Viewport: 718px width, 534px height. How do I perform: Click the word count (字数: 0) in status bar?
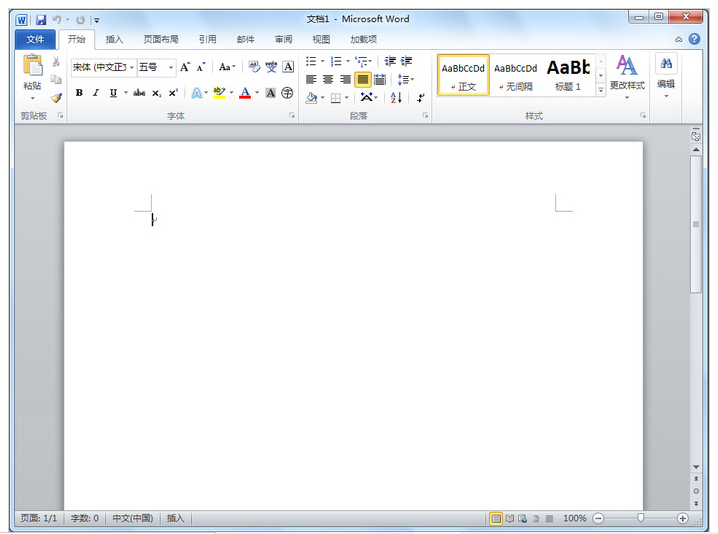(x=83, y=518)
